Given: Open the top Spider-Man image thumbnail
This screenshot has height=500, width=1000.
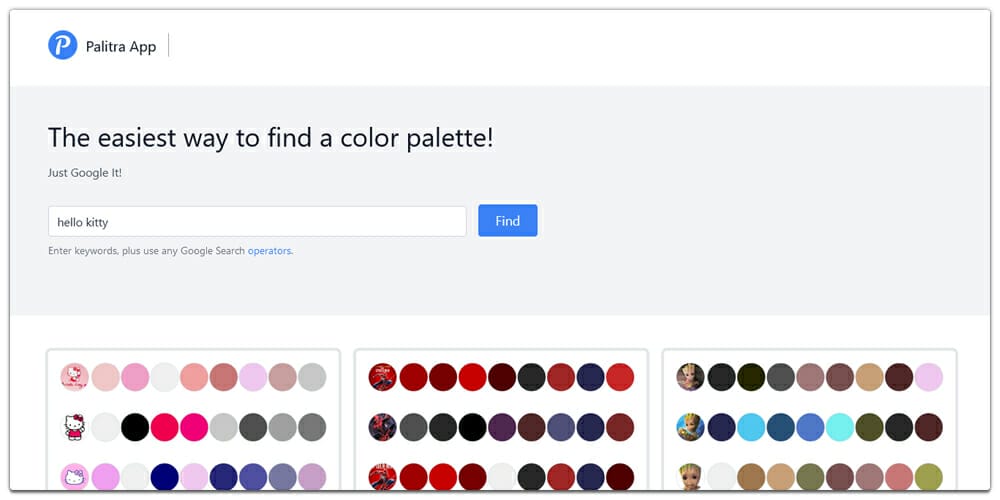Looking at the screenshot, I should [383, 377].
